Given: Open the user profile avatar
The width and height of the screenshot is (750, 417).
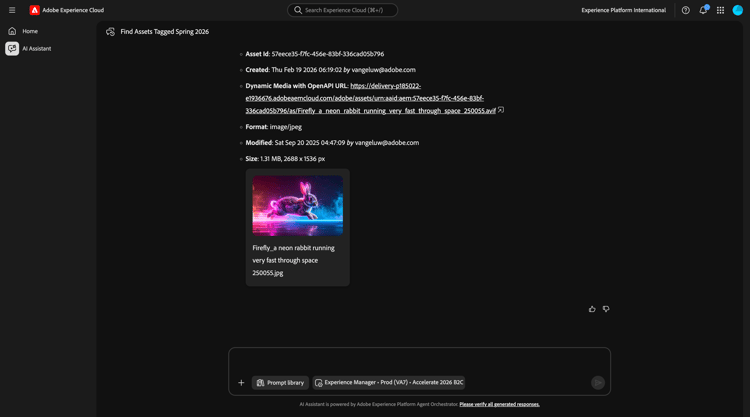Looking at the screenshot, I should (x=738, y=10).
